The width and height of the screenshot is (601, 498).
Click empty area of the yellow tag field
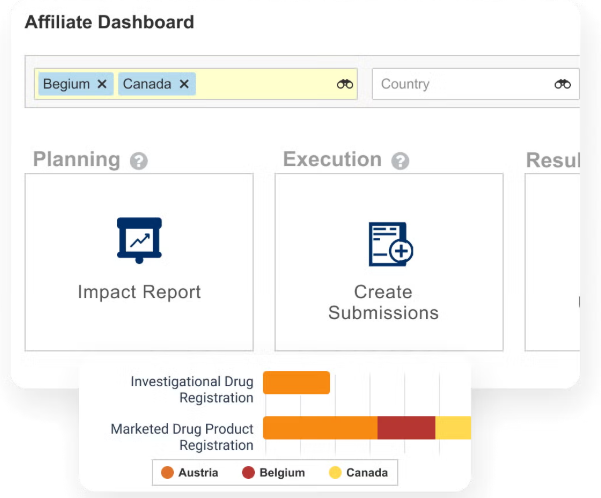click(265, 85)
